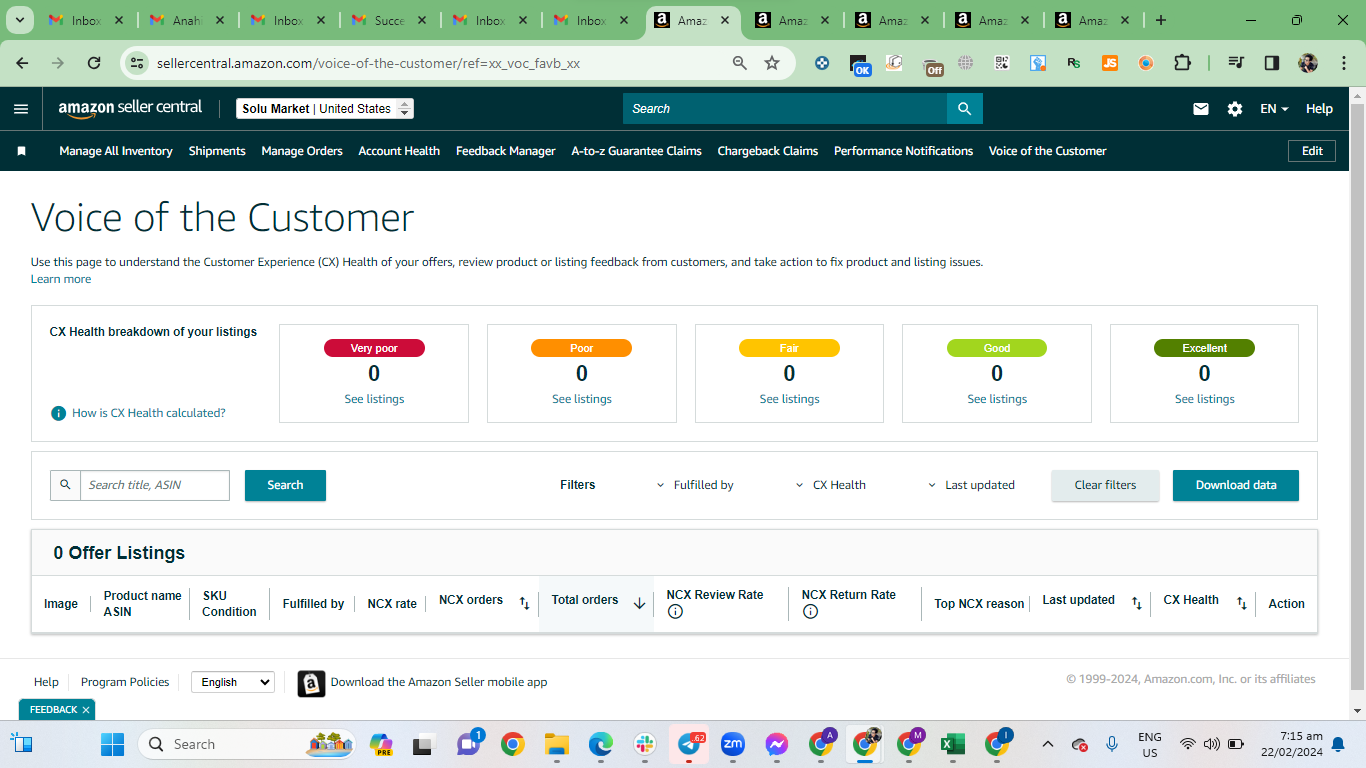Open the Chrome tab search chevron
The width and height of the screenshot is (1366, 768).
[x=20, y=20]
